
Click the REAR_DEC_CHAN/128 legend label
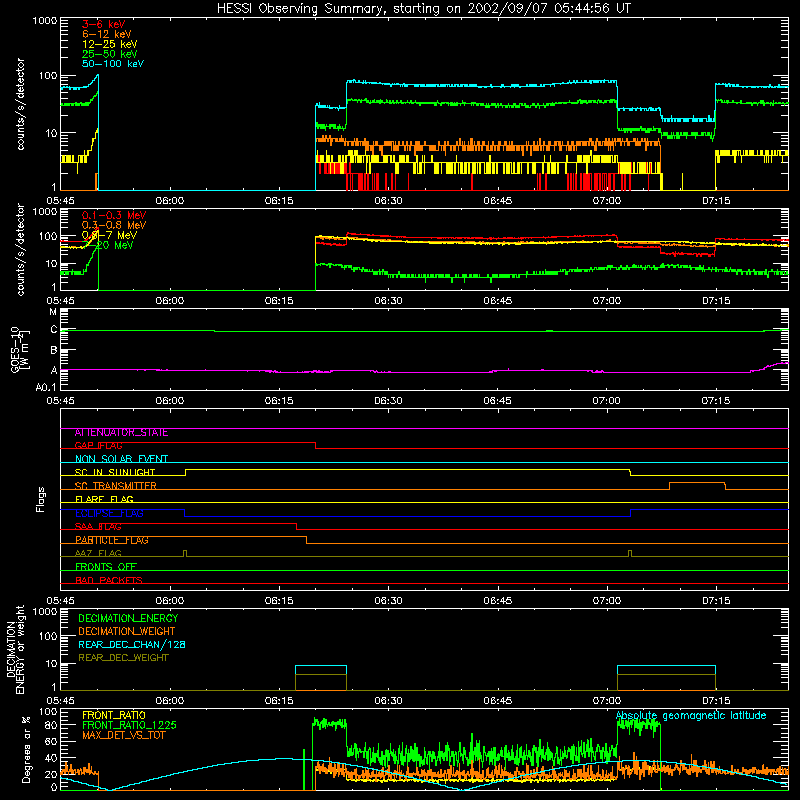coord(132,644)
